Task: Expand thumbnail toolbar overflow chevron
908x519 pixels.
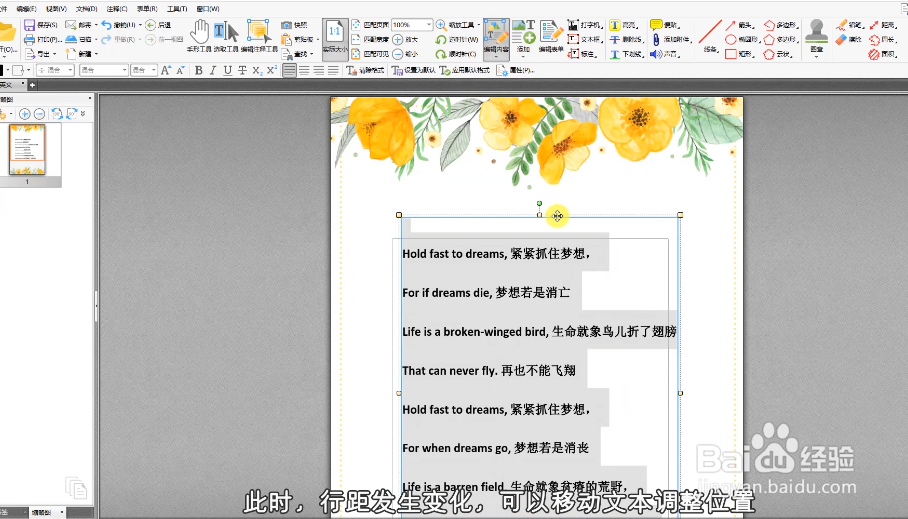Action: coord(83,114)
